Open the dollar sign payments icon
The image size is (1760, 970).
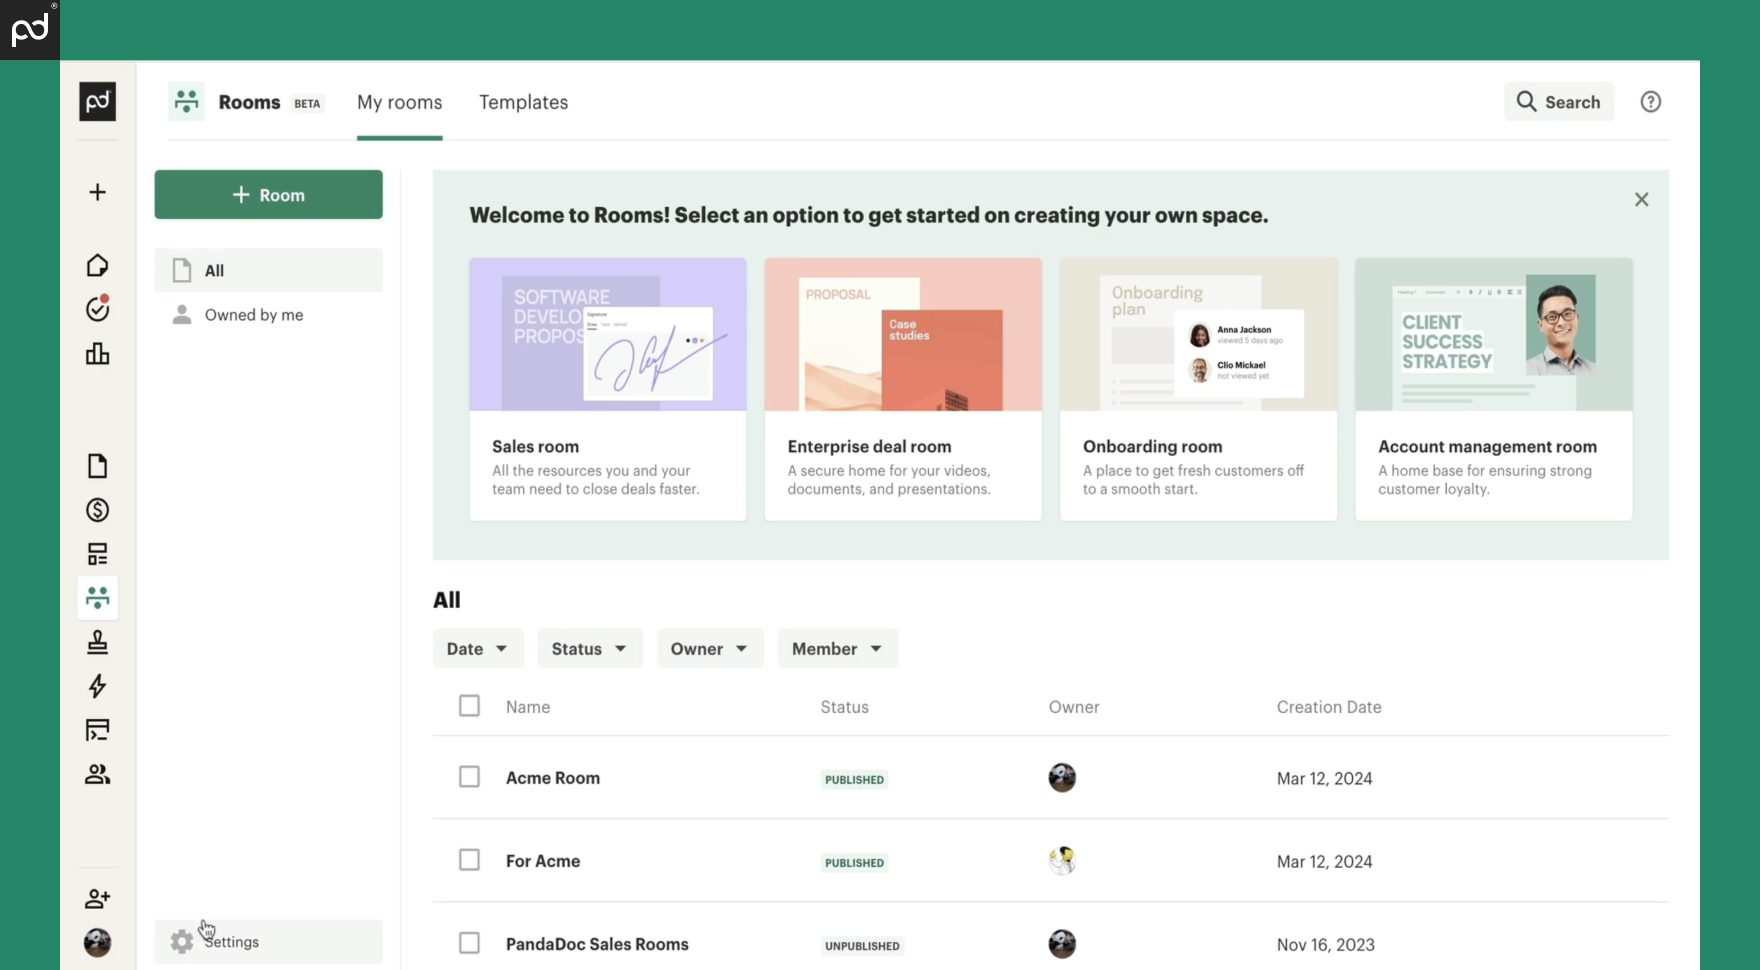97,510
